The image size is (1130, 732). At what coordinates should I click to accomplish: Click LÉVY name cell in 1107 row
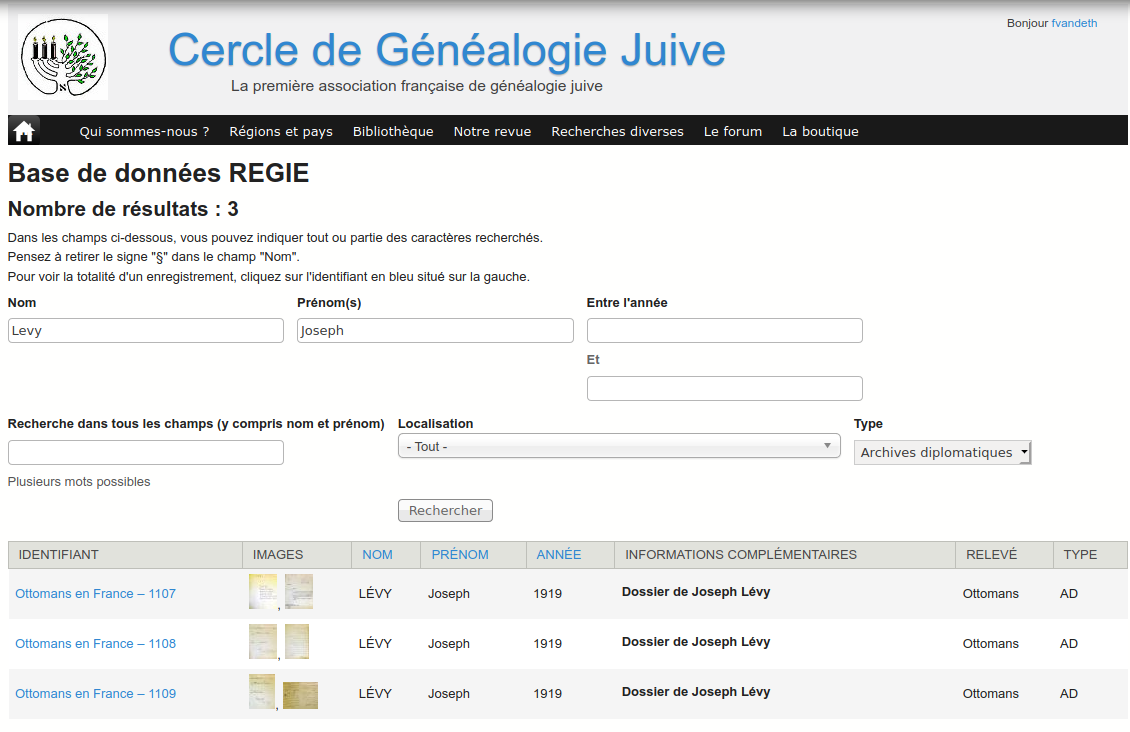click(x=375, y=594)
